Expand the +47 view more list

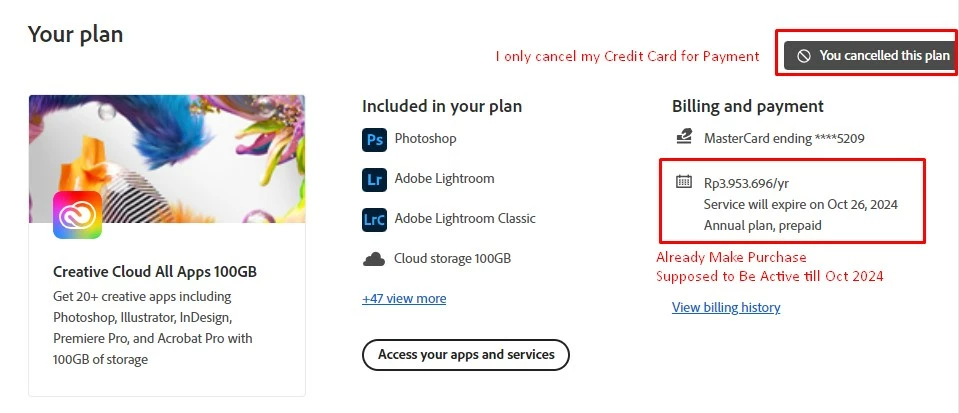pyautogui.click(x=404, y=299)
